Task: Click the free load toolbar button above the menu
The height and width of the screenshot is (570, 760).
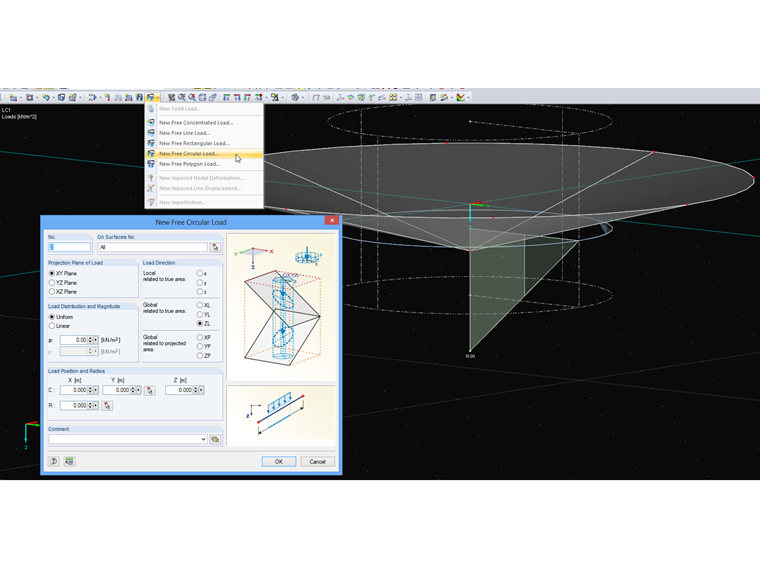Action: (x=151, y=97)
